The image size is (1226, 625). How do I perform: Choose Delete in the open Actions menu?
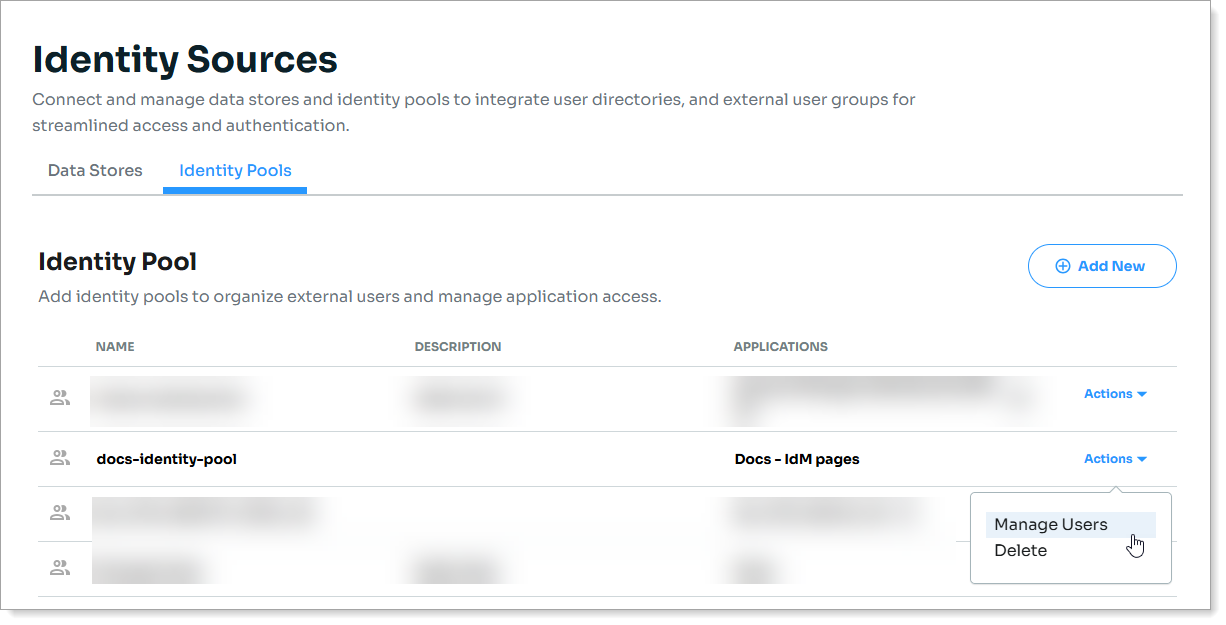[x=1020, y=550]
